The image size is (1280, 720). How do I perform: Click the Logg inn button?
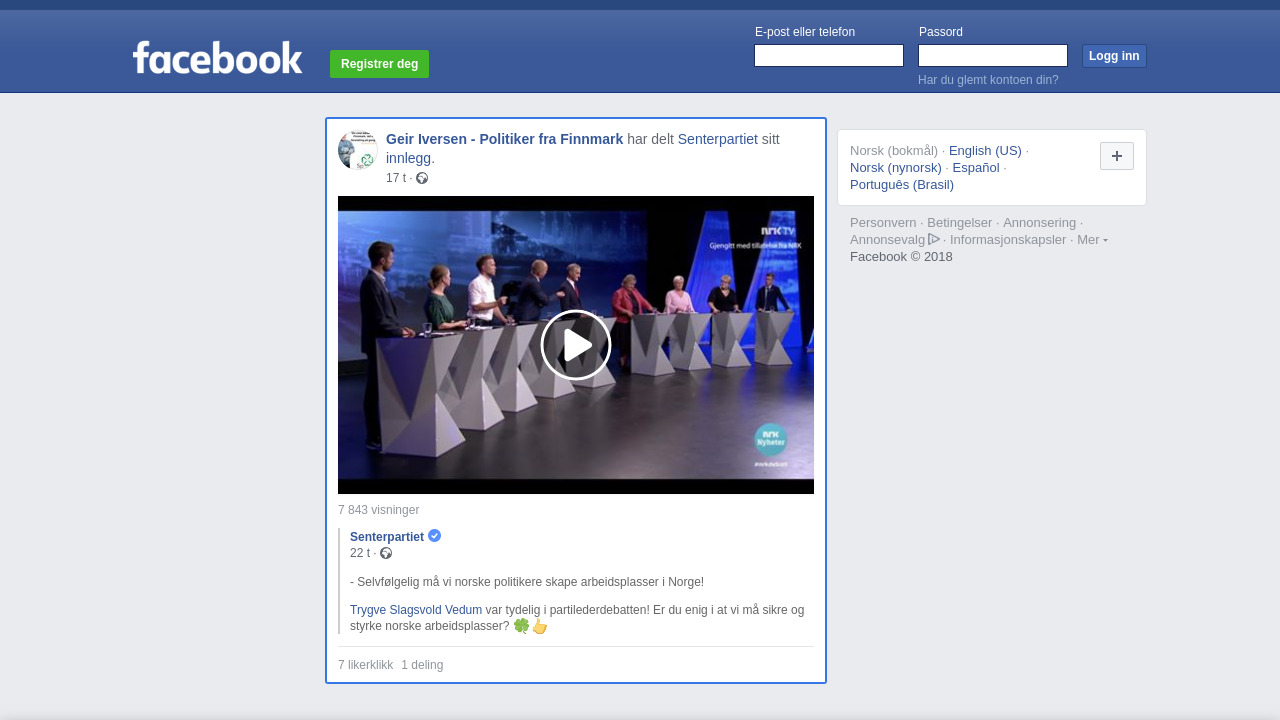[1114, 56]
